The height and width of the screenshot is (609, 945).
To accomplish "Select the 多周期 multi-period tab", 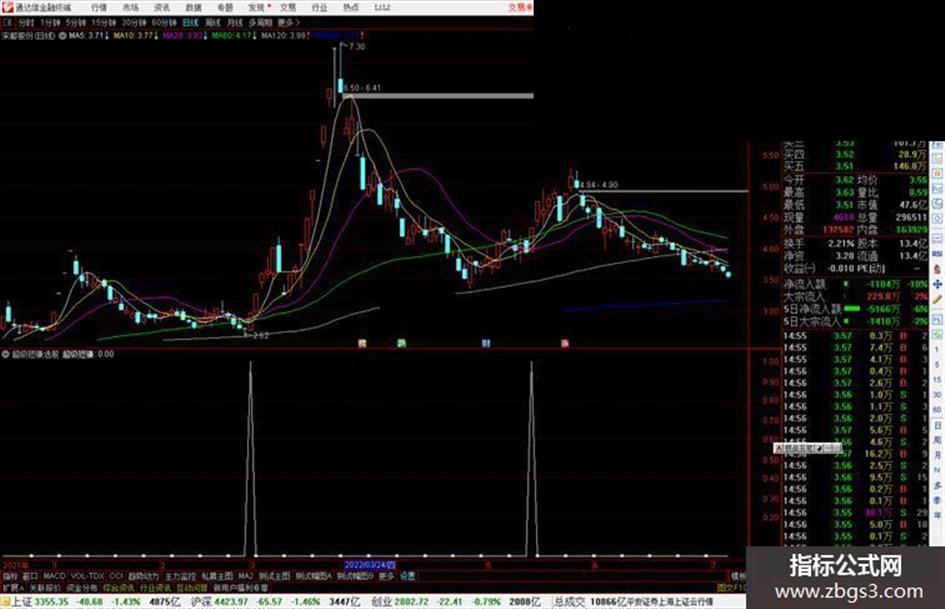I will 260,23.
